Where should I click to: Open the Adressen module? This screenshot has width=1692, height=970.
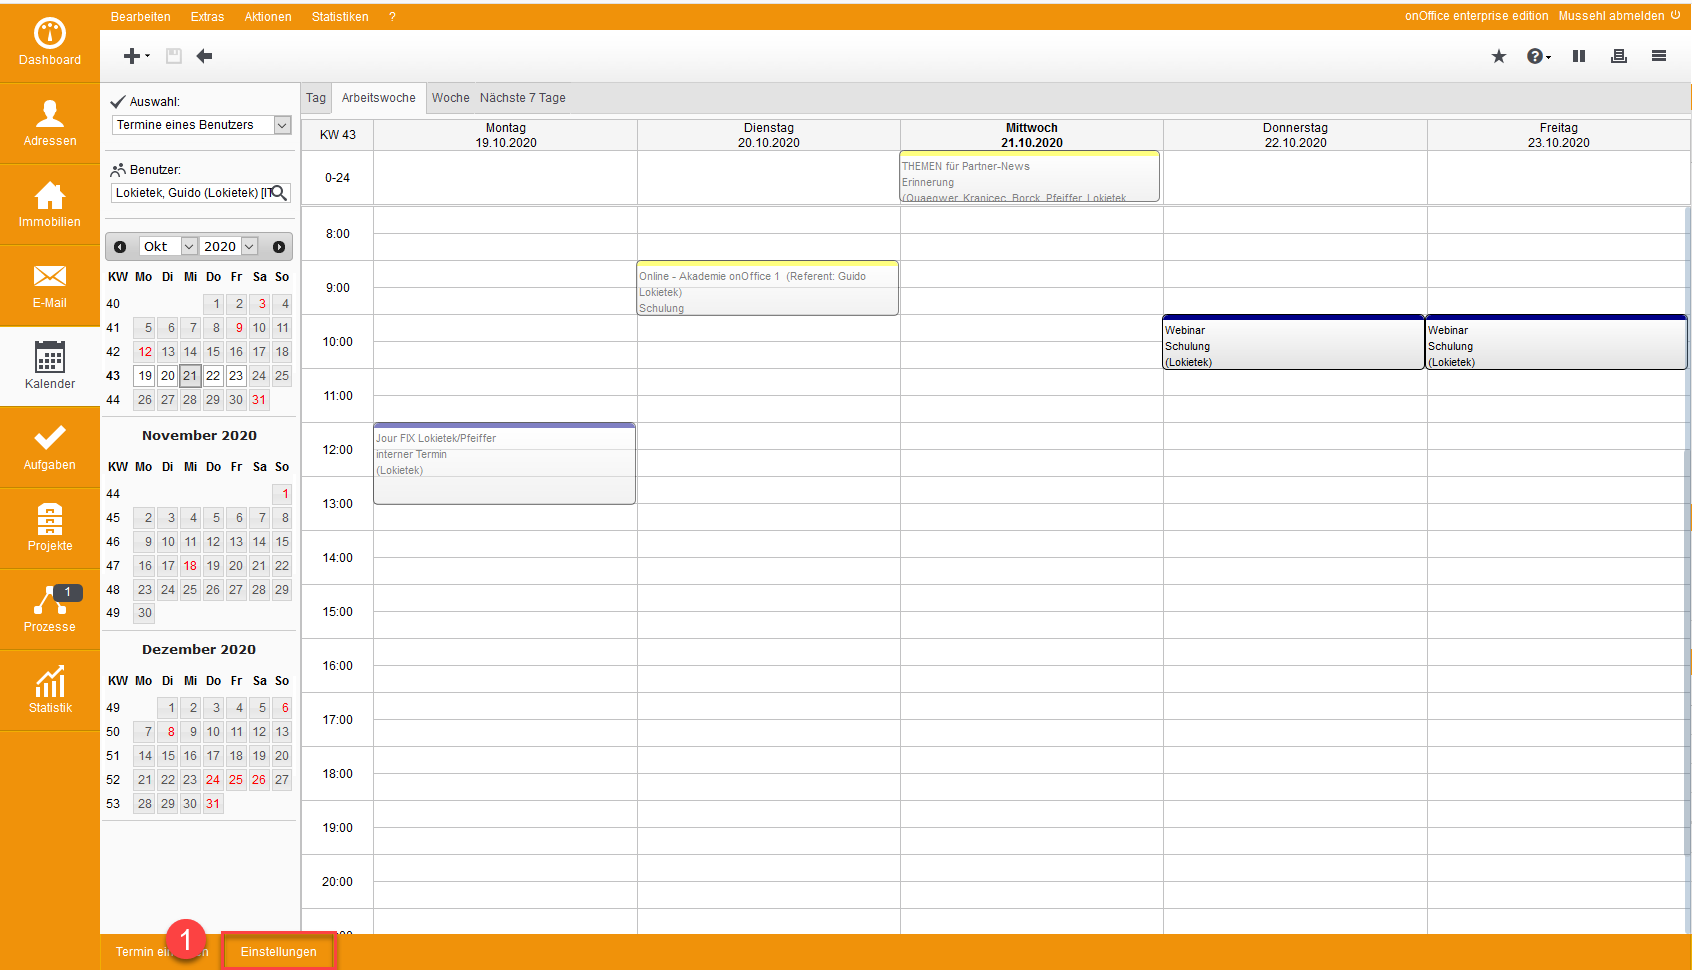[50, 123]
